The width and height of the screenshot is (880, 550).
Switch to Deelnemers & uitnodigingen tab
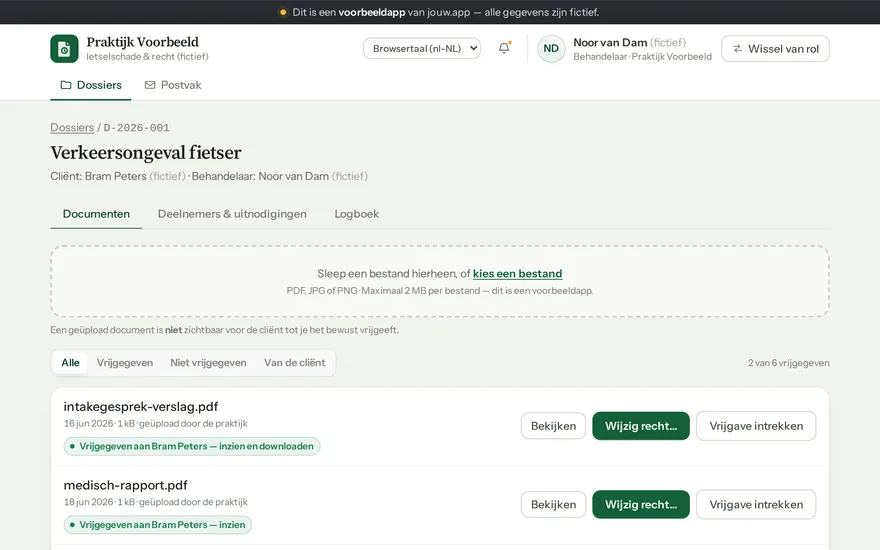(232, 214)
